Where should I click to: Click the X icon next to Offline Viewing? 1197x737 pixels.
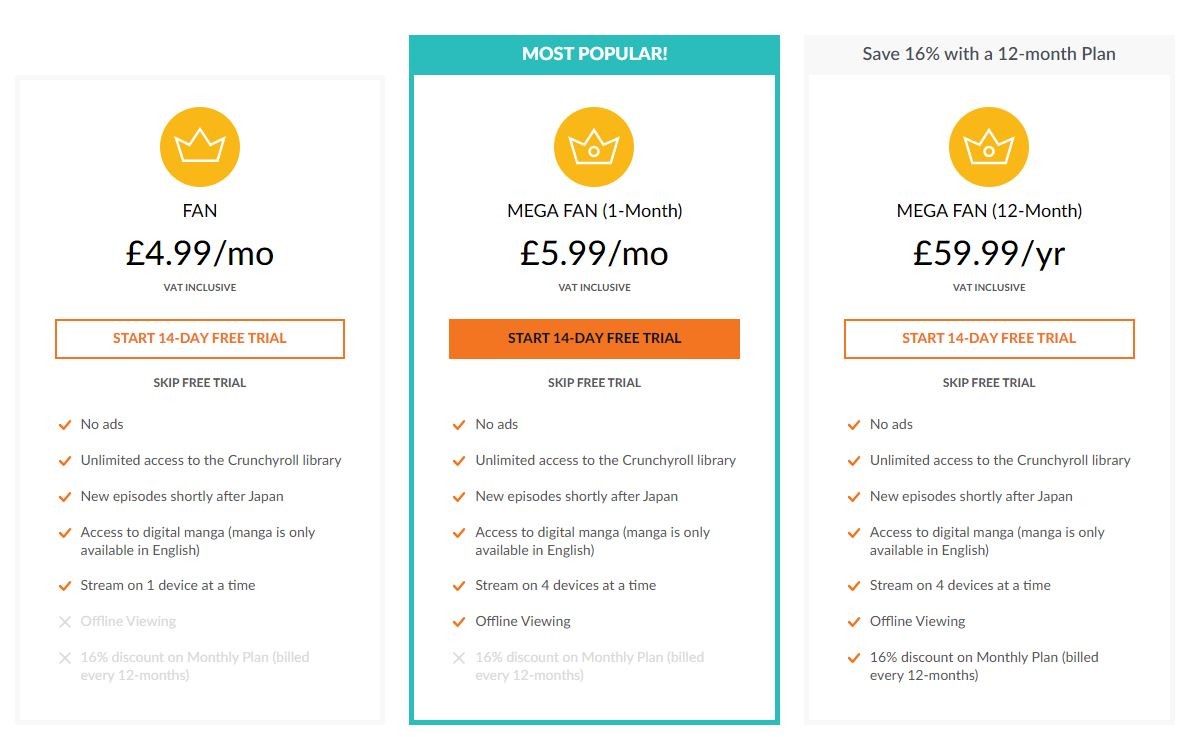[62, 621]
